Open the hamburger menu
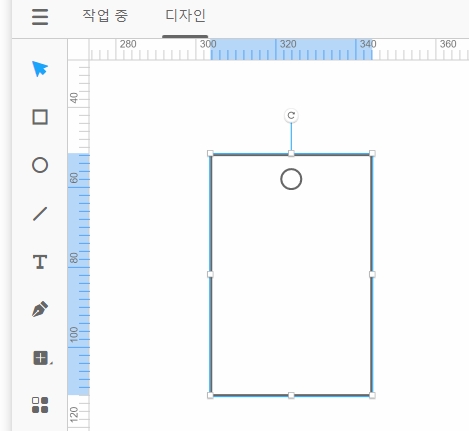 (40, 17)
